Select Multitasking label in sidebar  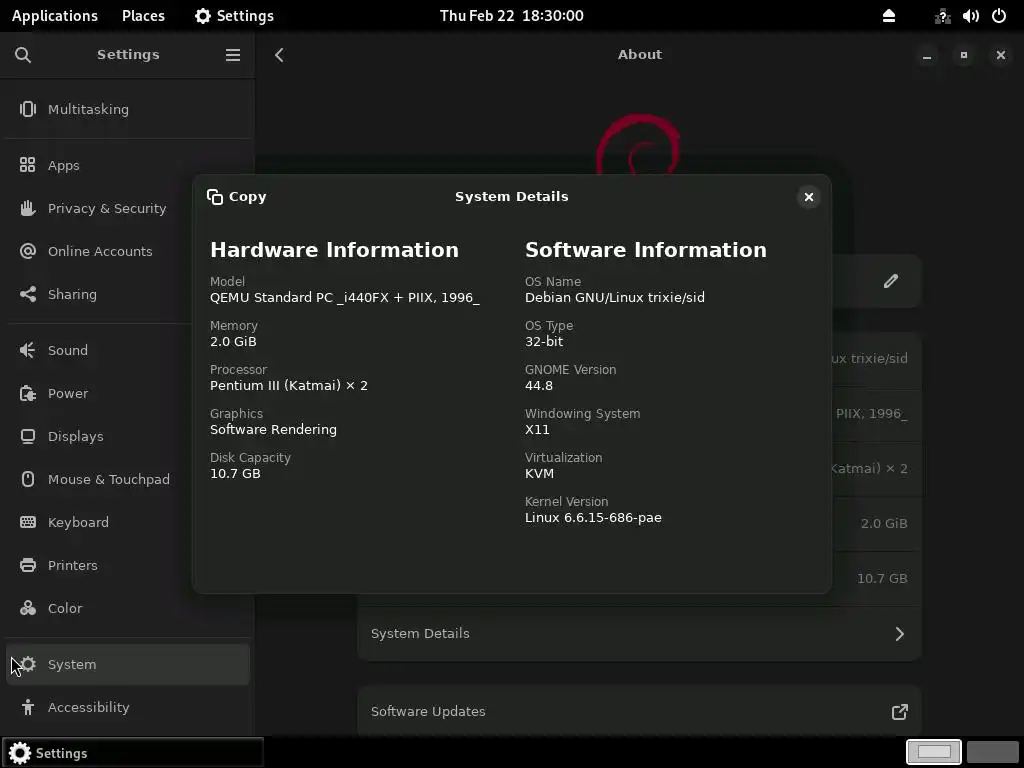(88, 110)
